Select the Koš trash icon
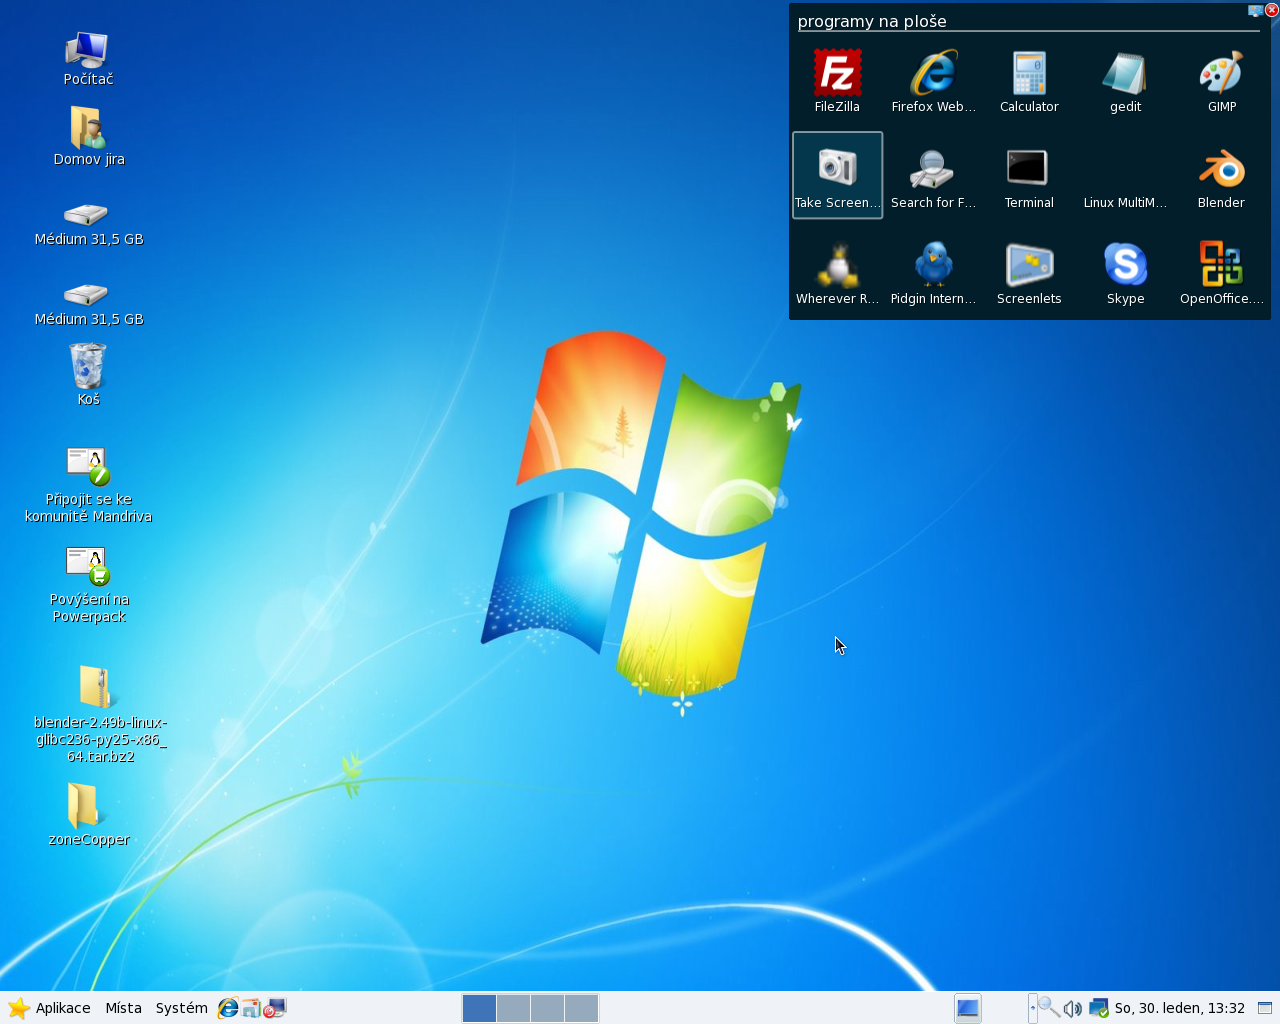 pos(88,374)
